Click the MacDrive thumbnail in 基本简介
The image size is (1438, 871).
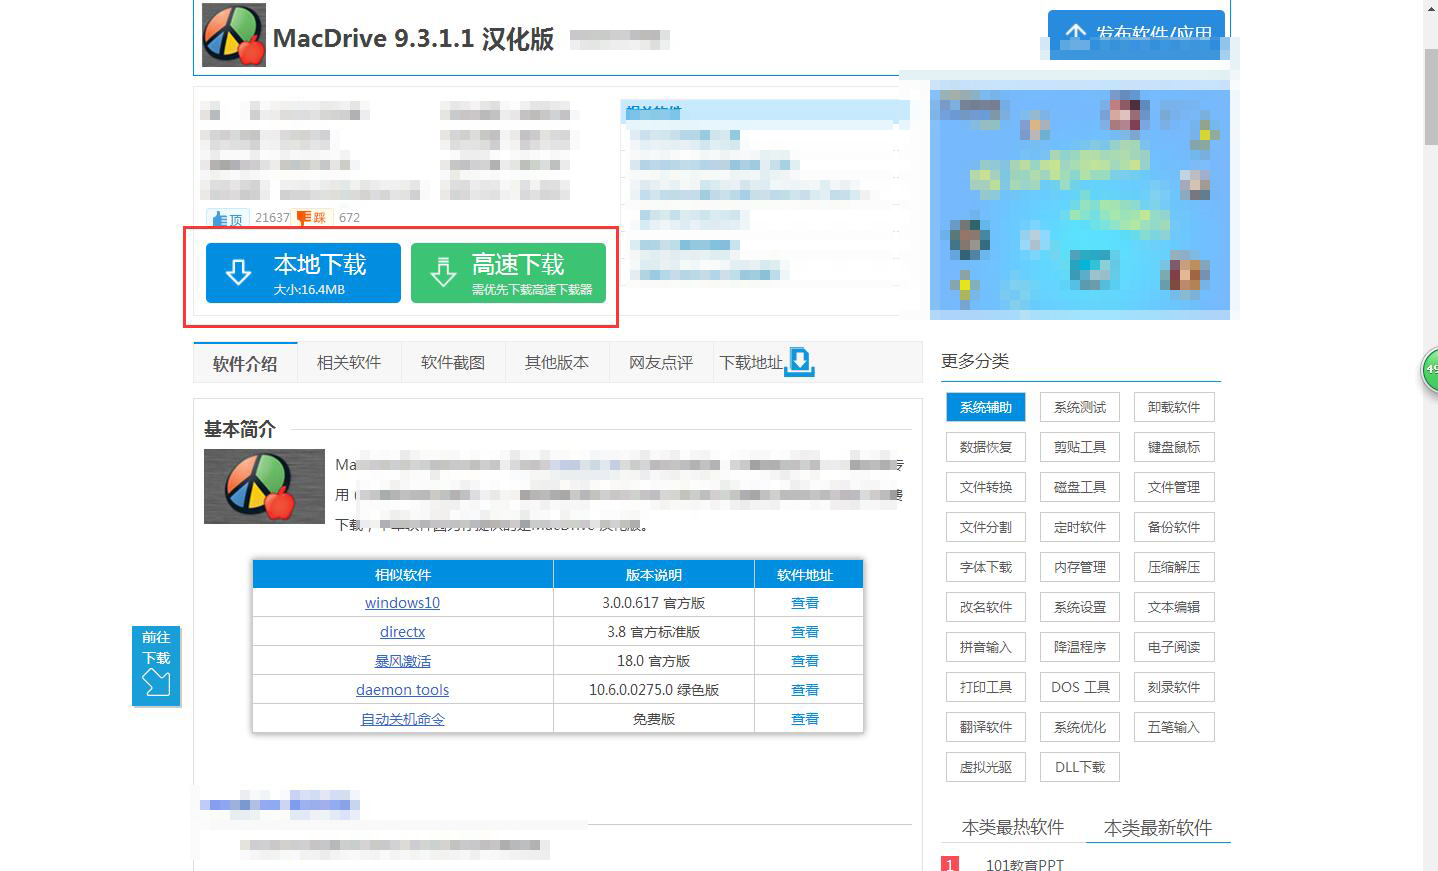click(x=264, y=486)
